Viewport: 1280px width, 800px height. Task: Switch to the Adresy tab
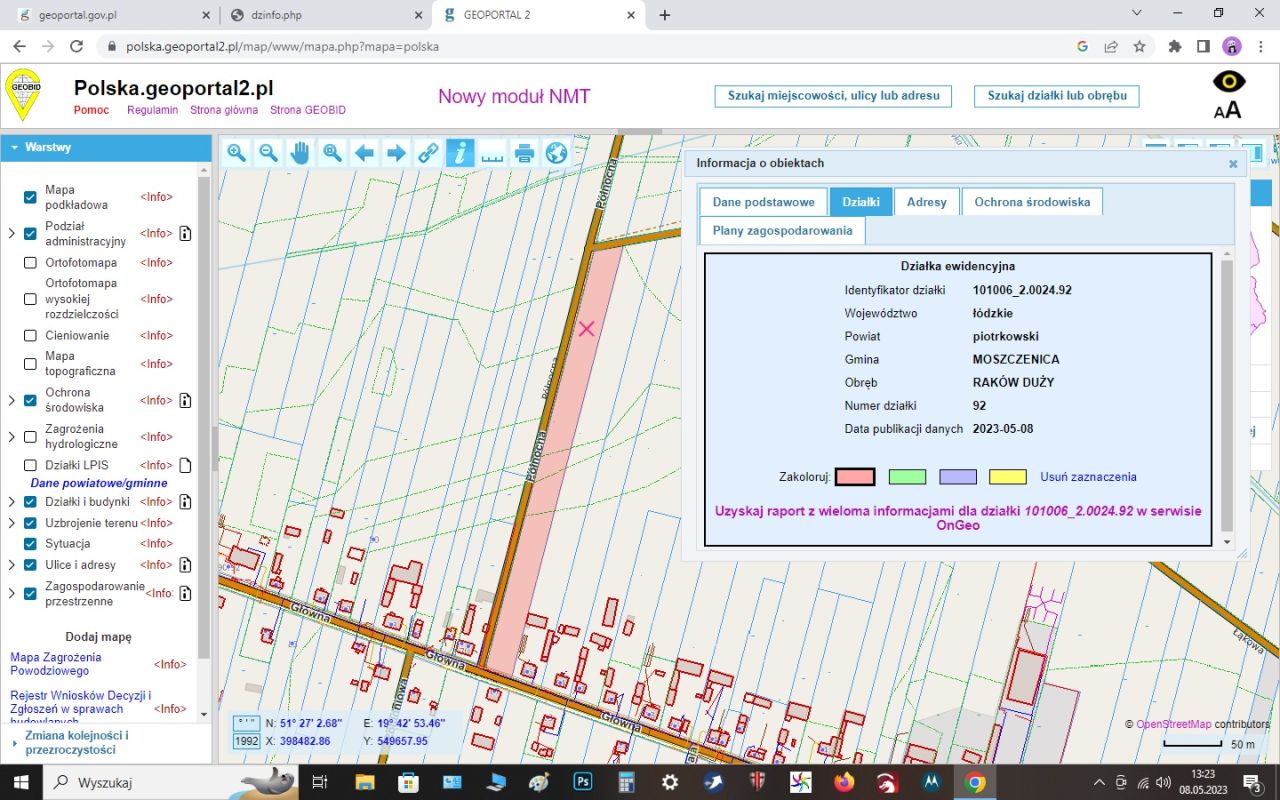tap(926, 202)
